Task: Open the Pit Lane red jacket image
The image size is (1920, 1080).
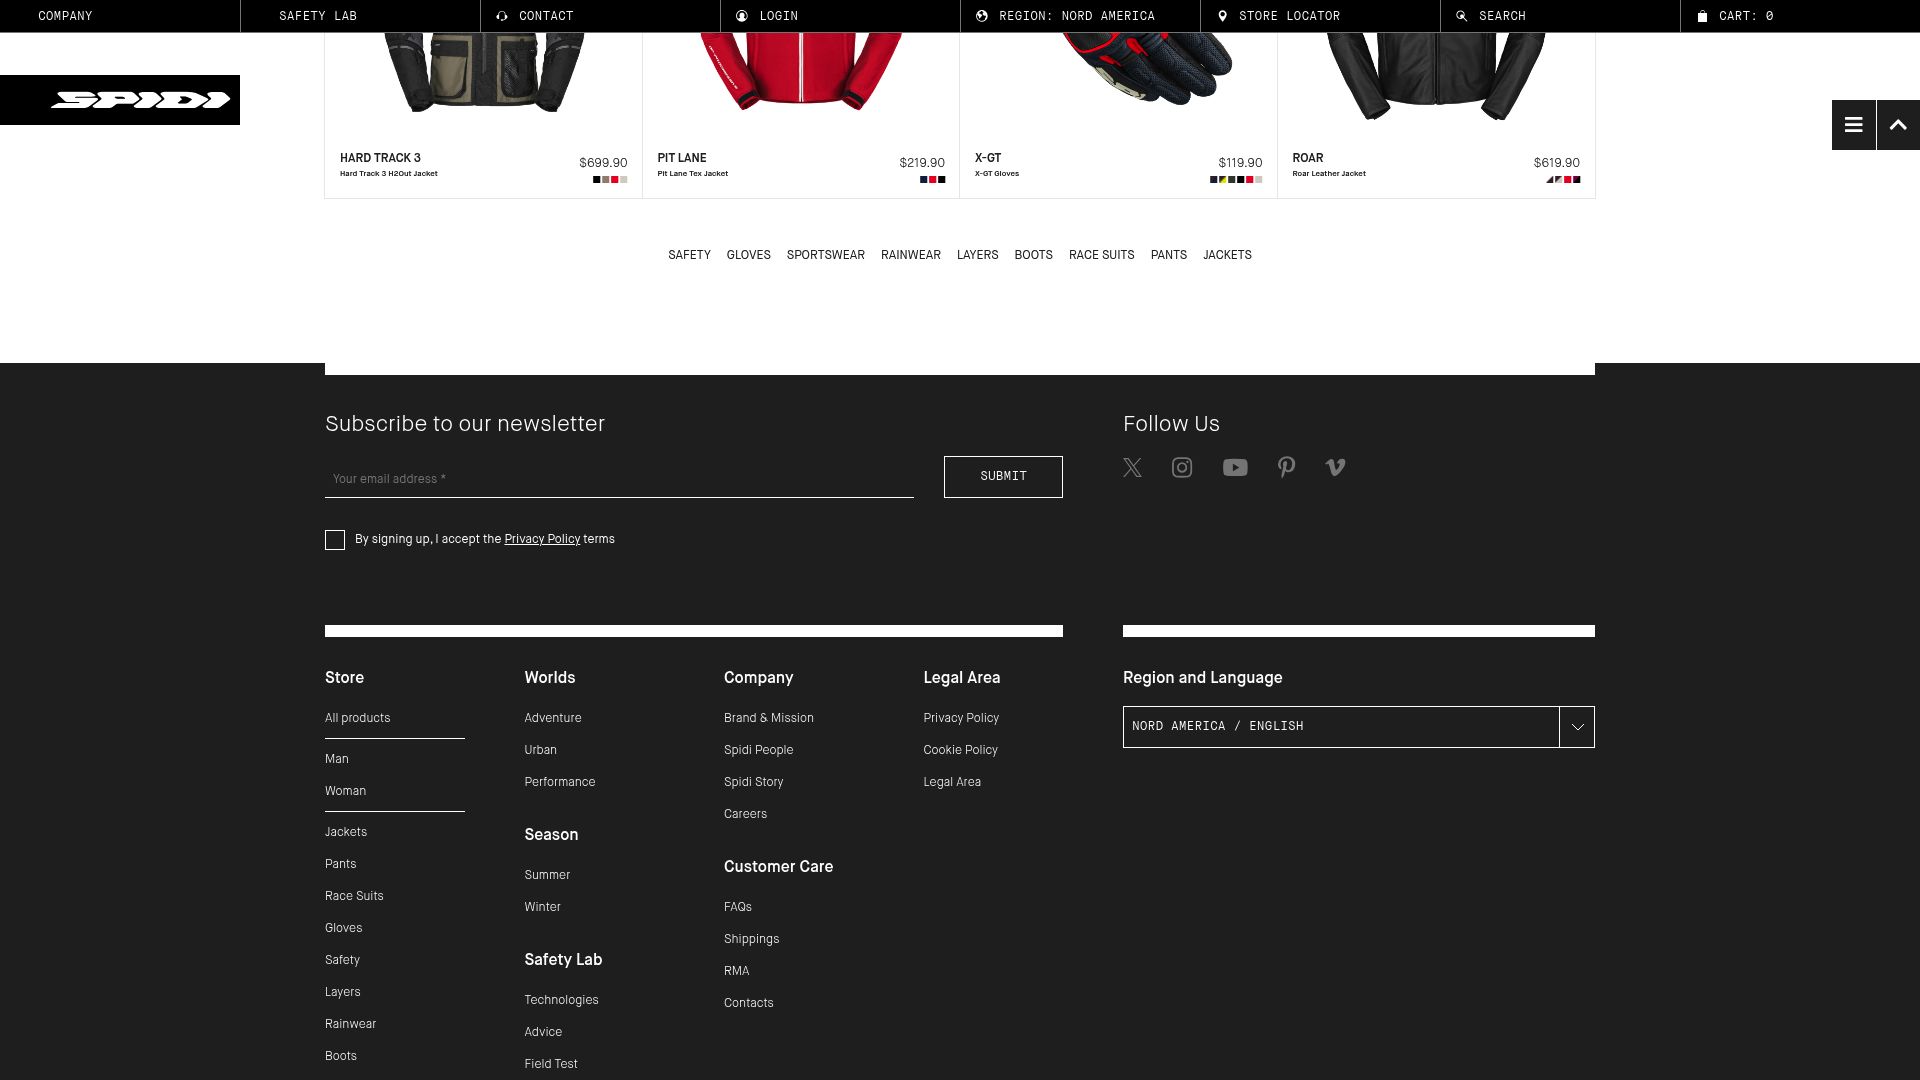Action: pyautogui.click(x=801, y=70)
